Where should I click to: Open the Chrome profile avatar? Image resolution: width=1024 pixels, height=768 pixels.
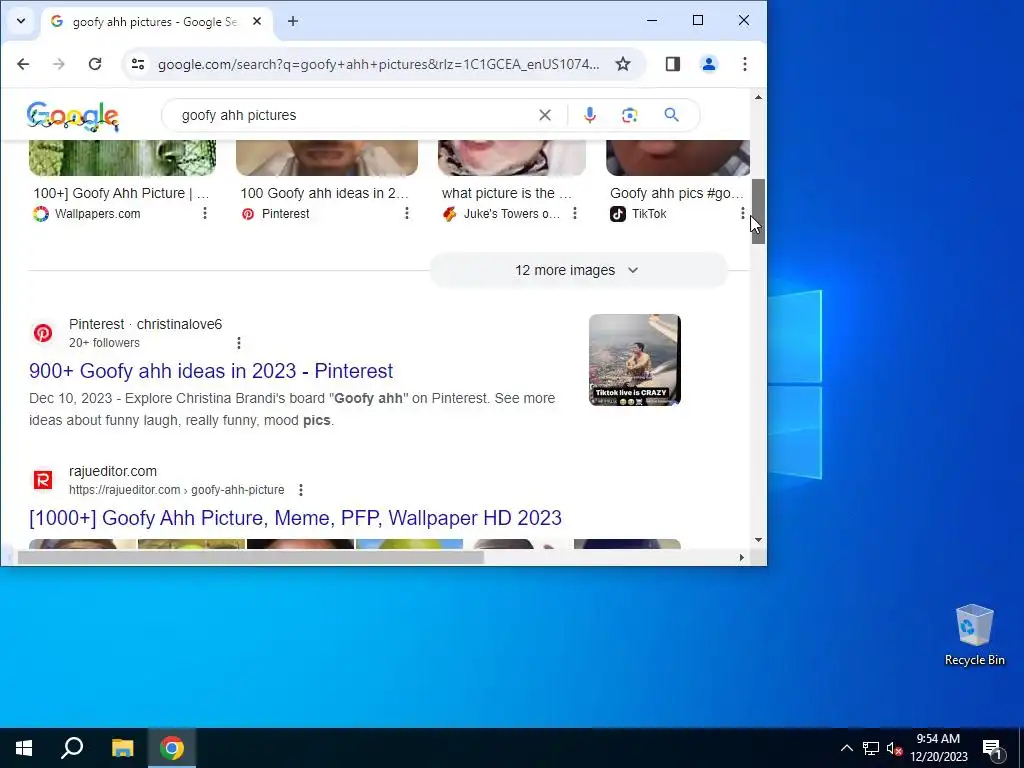point(709,64)
